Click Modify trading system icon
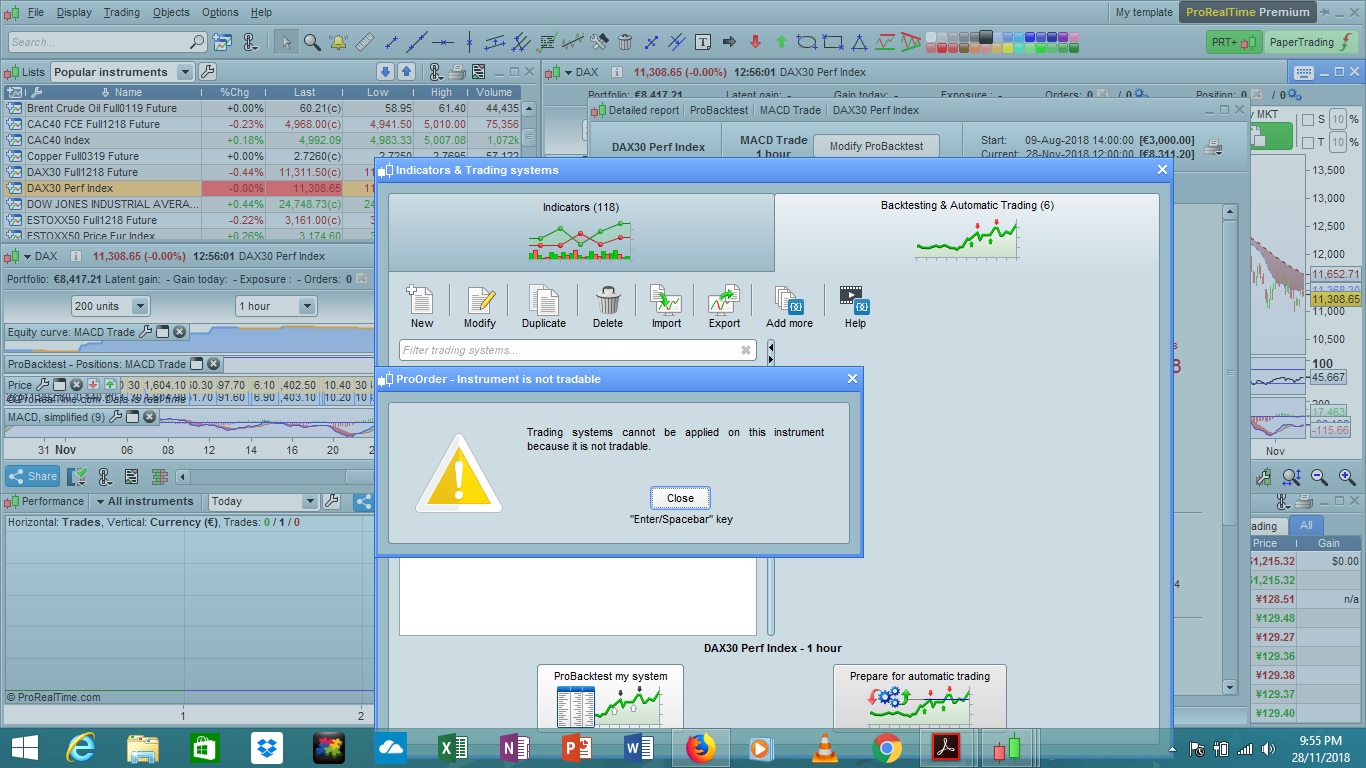Viewport: 1366px width, 768px height. (480, 306)
